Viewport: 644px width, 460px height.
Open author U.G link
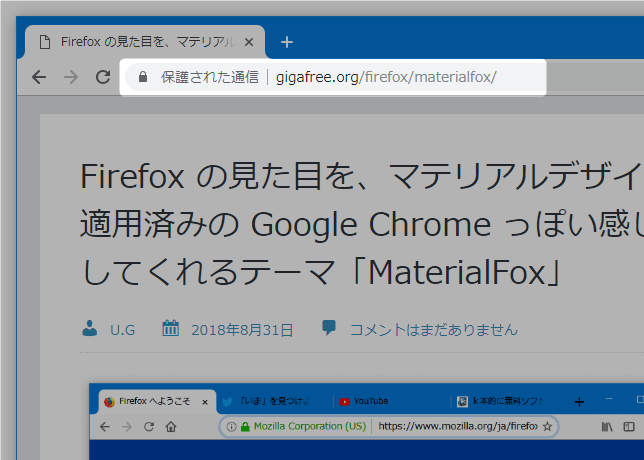122,330
